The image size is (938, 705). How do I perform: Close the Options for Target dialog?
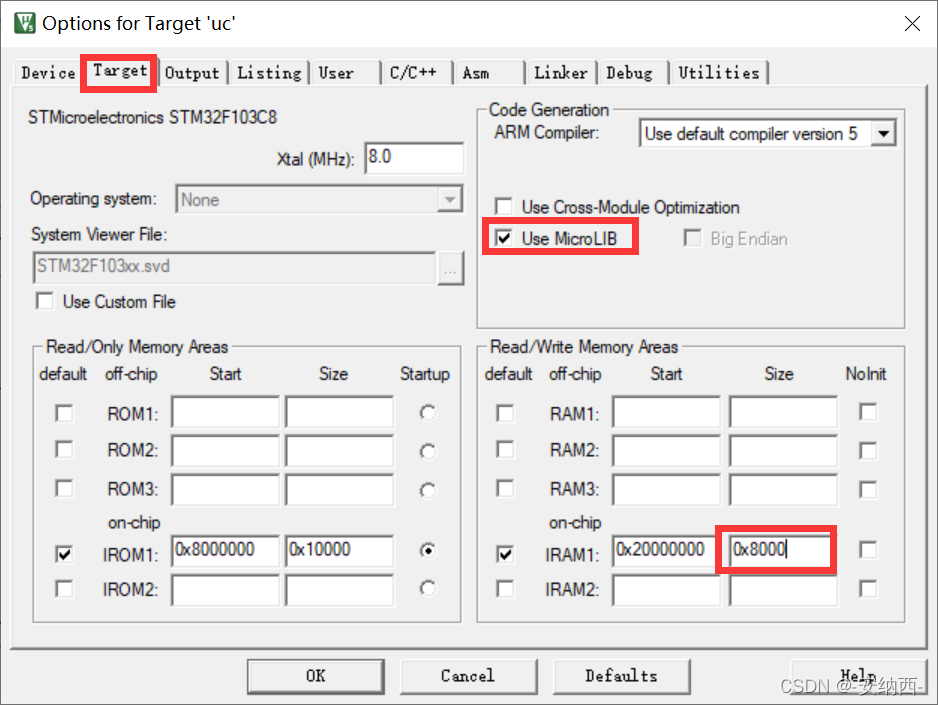click(x=912, y=23)
